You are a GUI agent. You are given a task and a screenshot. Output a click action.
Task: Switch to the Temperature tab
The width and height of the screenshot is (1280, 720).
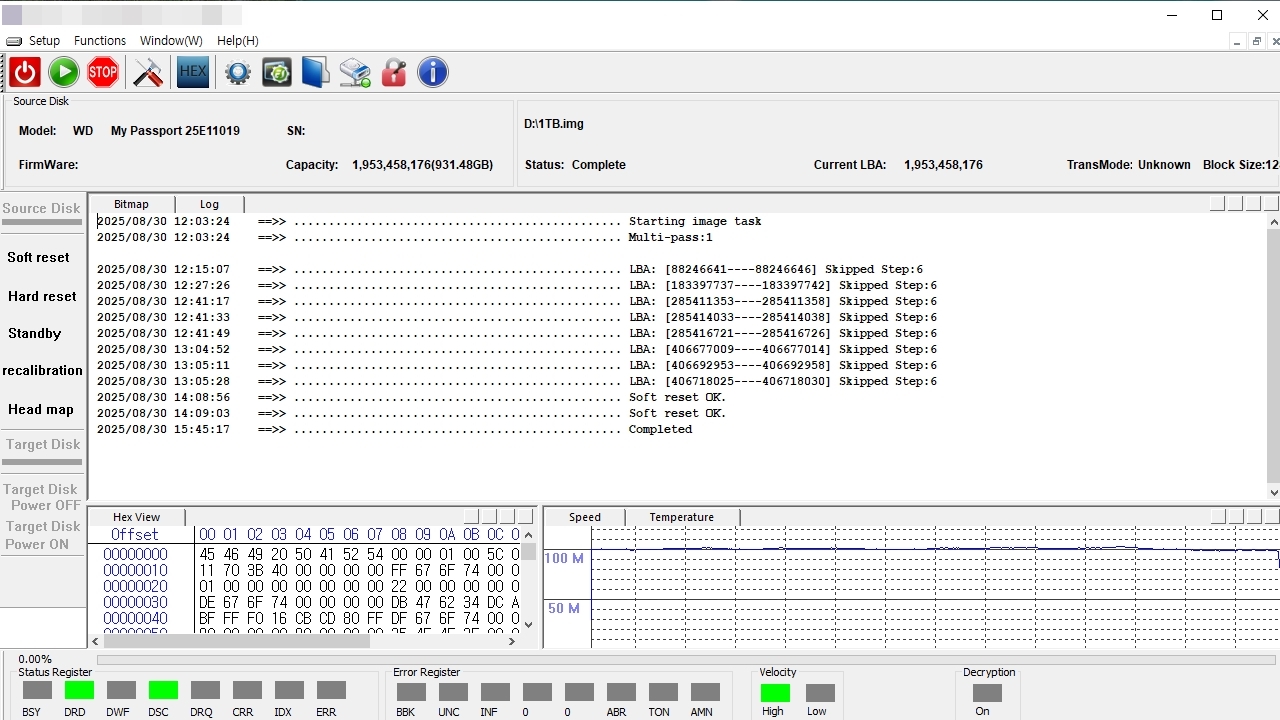pyautogui.click(x=681, y=517)
